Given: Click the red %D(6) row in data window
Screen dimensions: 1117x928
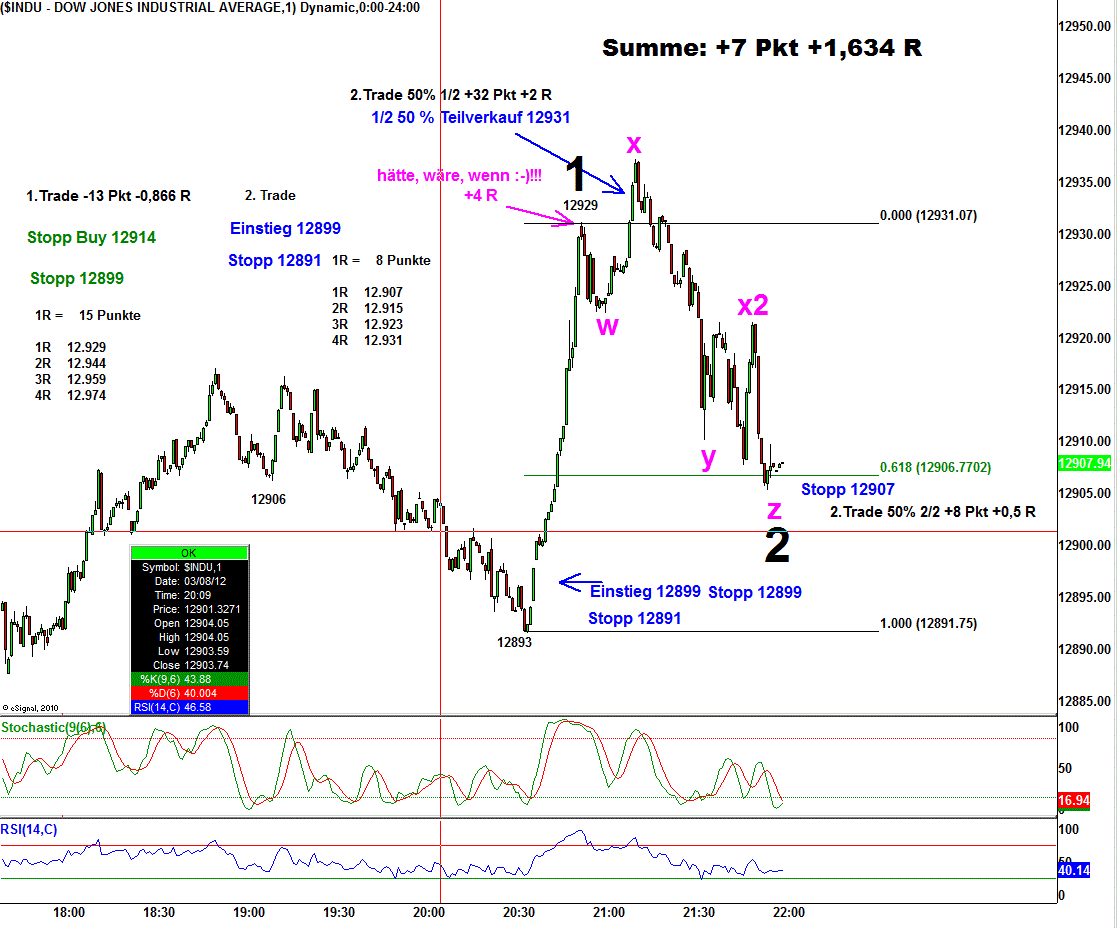Looking at the screenshot, I should (x=189, y=693).
